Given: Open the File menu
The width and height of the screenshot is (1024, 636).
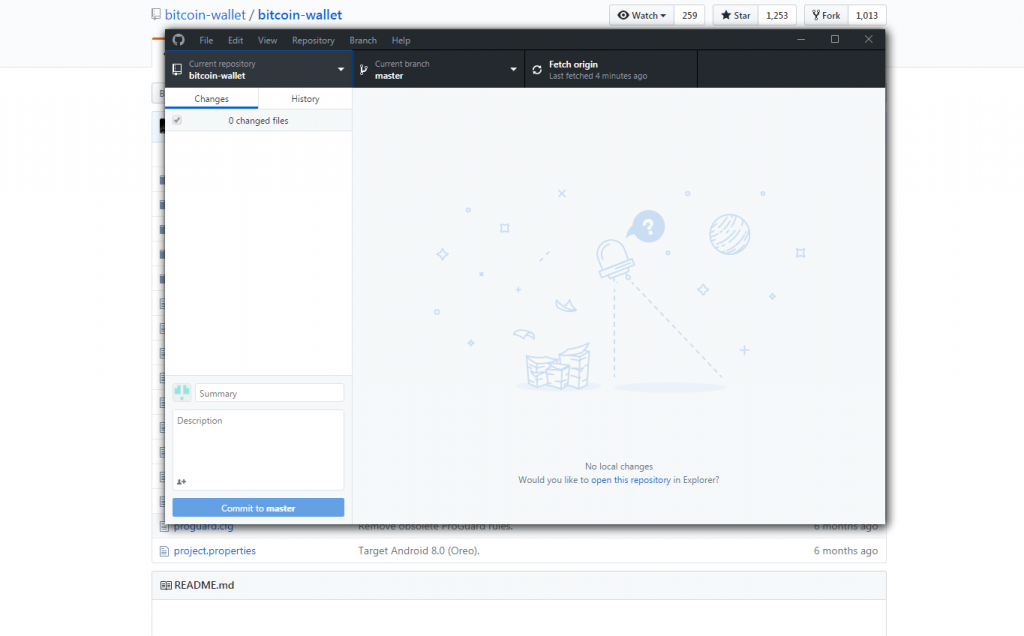Looking at the screenshot, I should click(206, 40).
